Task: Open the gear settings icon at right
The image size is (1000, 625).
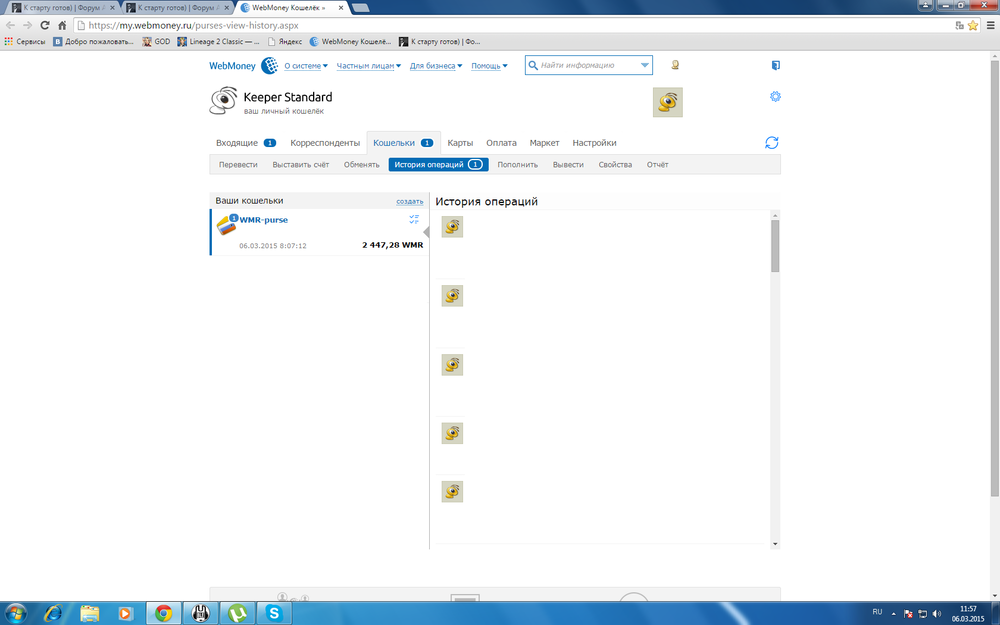Action: (x=775, y=97)
